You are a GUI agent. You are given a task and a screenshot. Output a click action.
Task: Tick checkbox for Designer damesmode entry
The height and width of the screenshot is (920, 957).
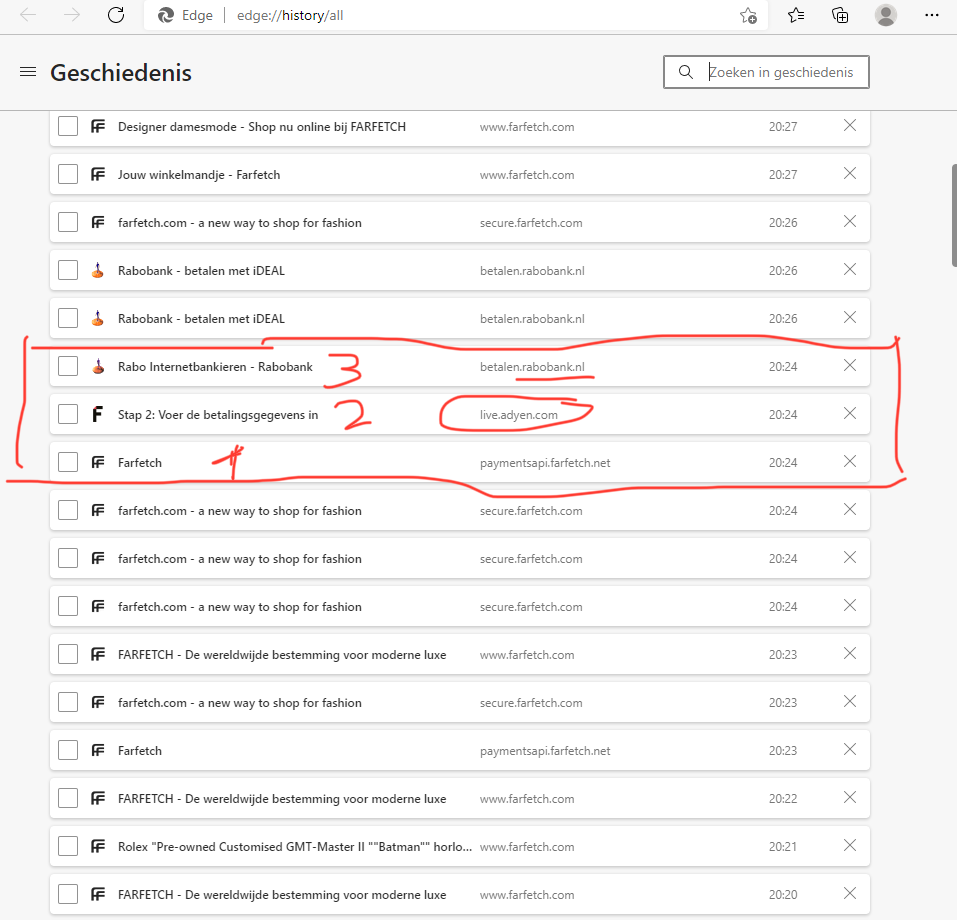tap(68, 126)
